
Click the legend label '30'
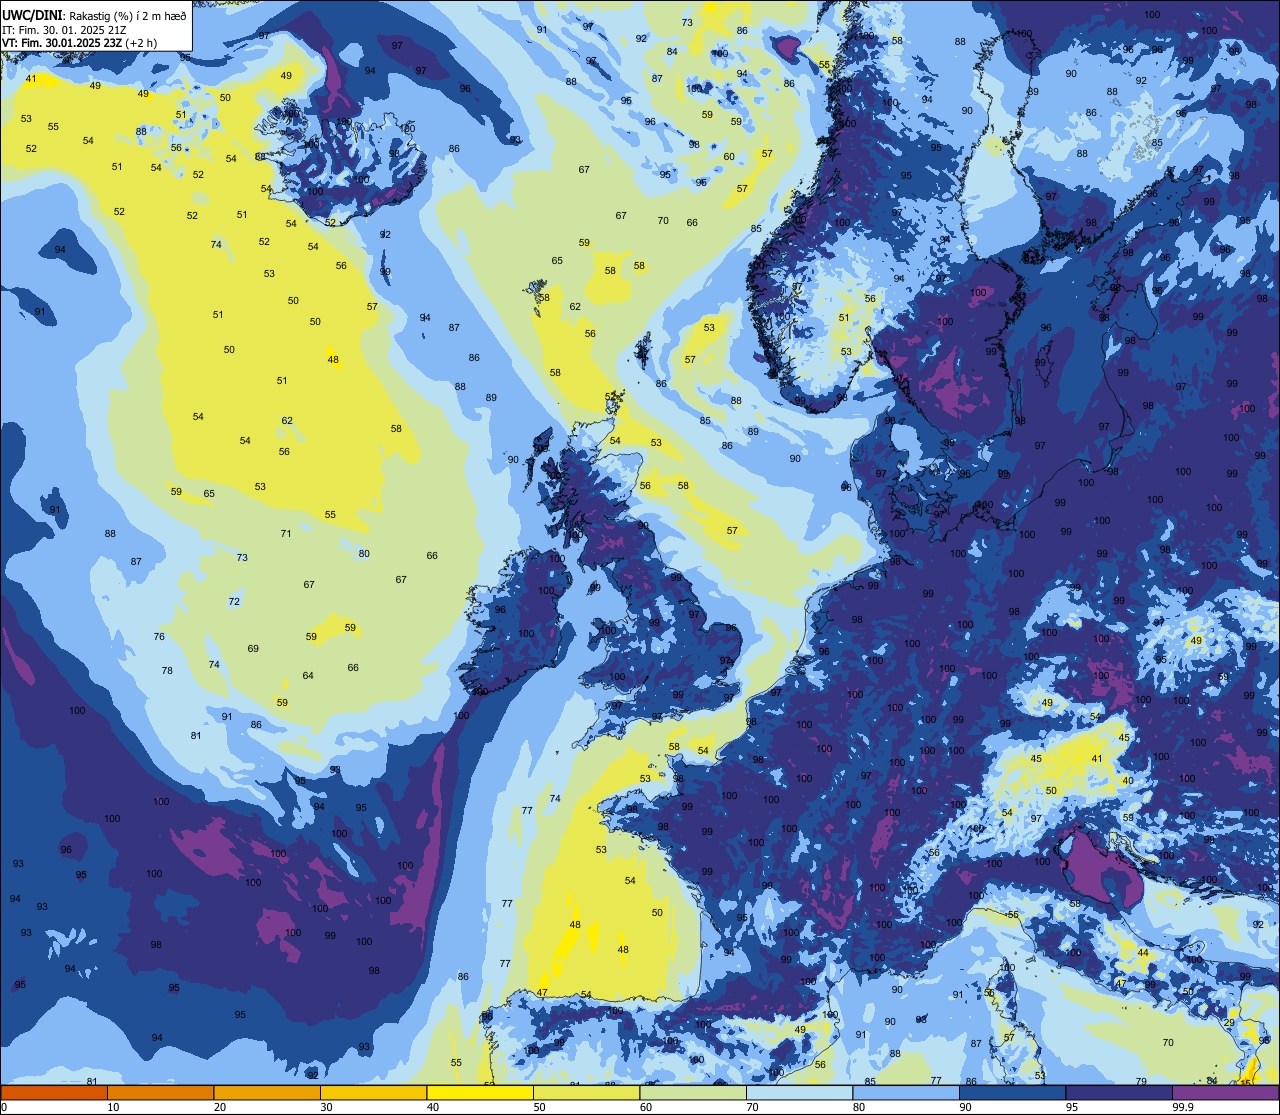coord(326,1107)
